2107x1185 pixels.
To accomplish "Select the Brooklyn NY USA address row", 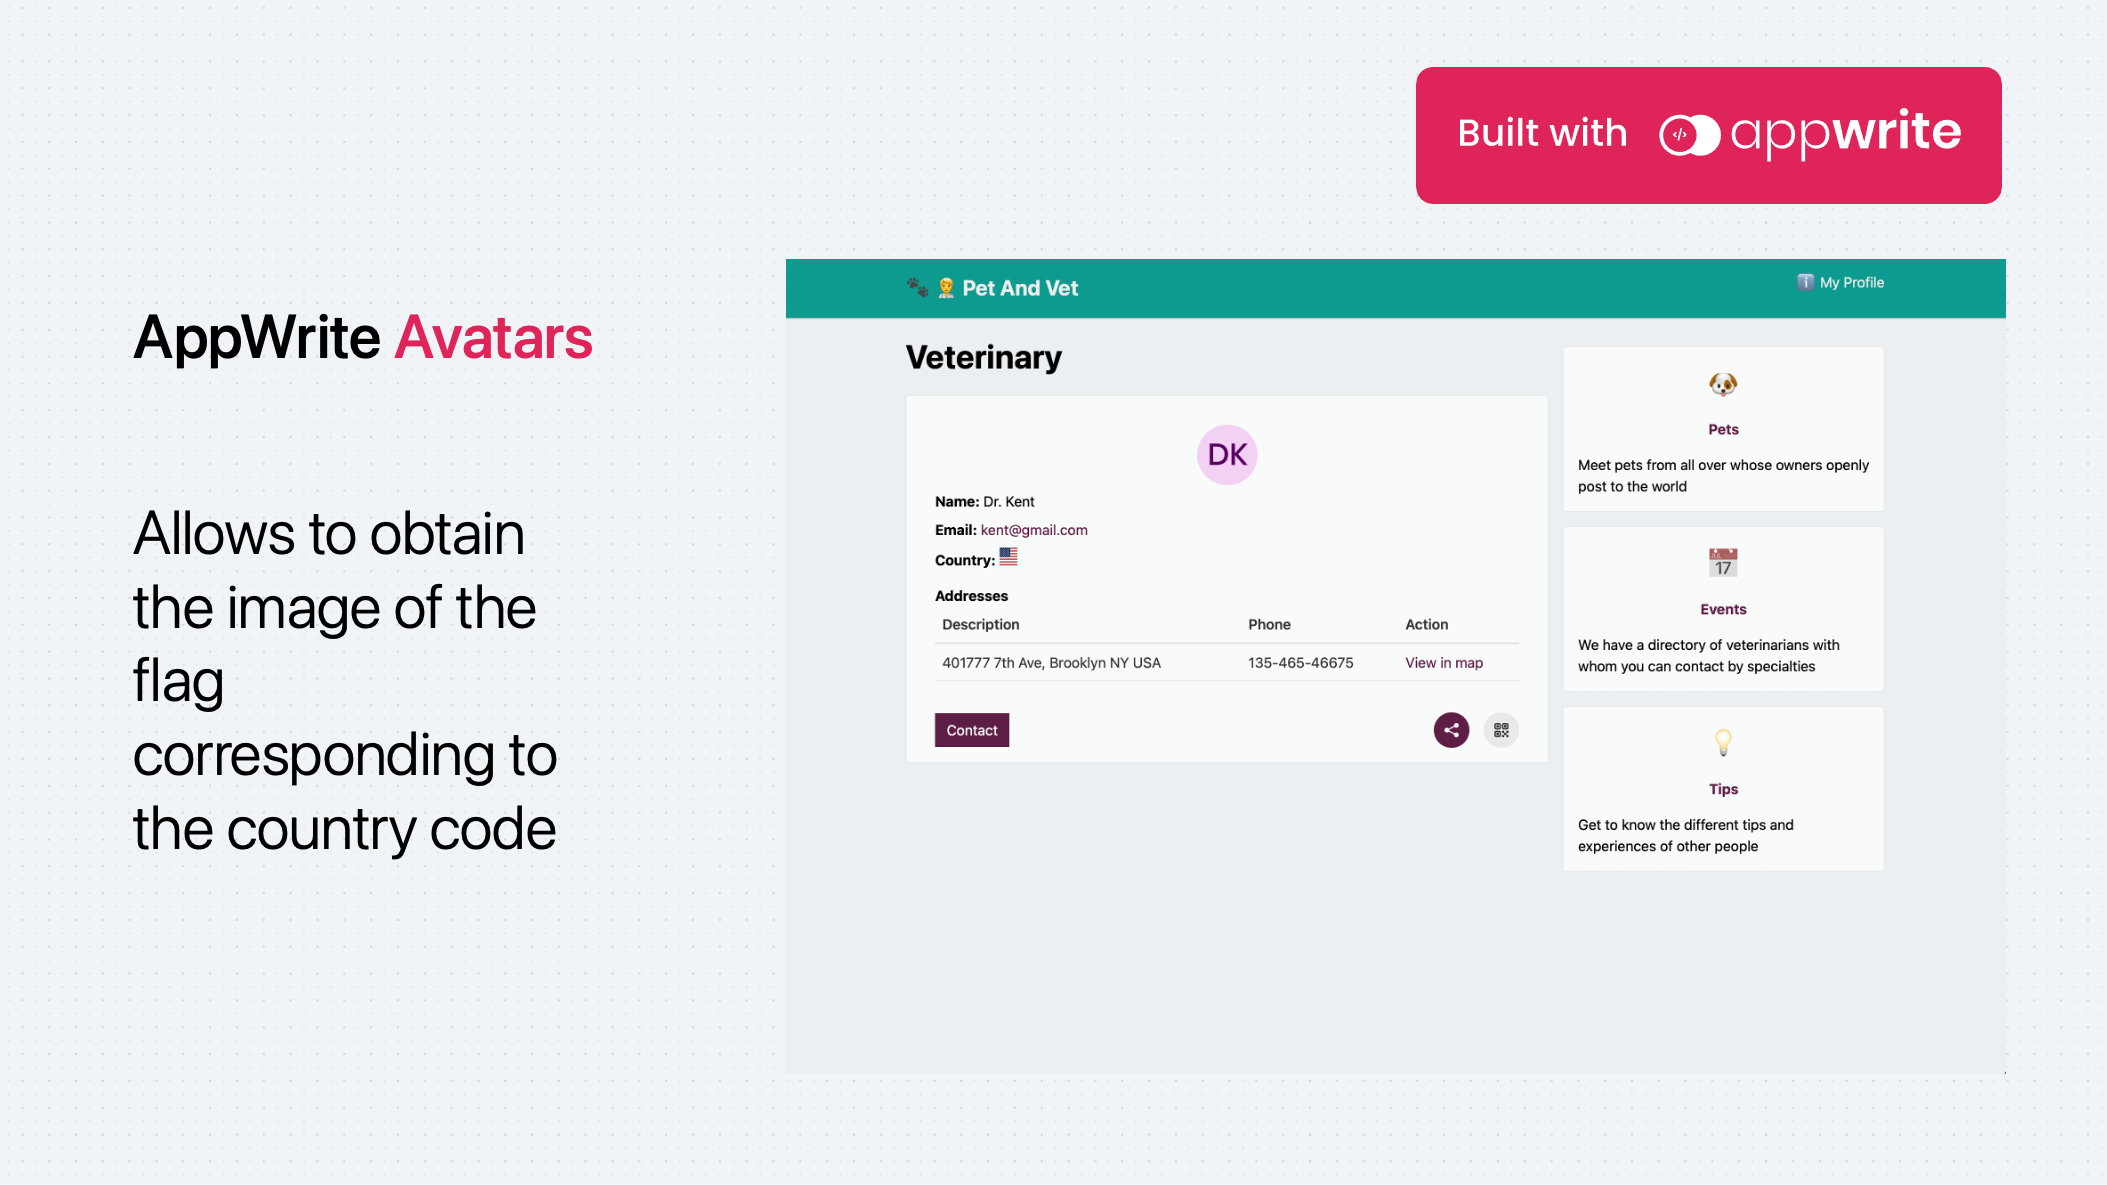I will coord(1227,663).
